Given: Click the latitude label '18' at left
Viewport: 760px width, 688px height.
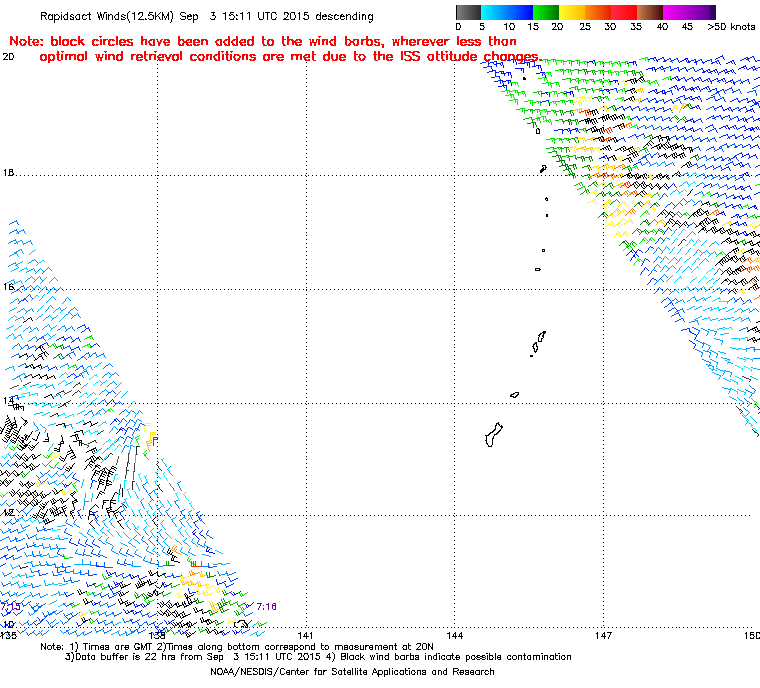Looking at the screenshot, I should click(x=8, y=173).
